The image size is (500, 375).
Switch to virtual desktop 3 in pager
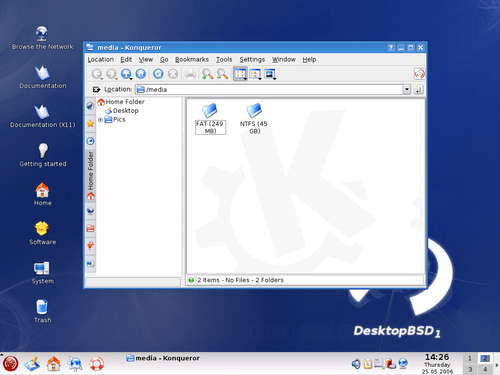coord(470,369)
